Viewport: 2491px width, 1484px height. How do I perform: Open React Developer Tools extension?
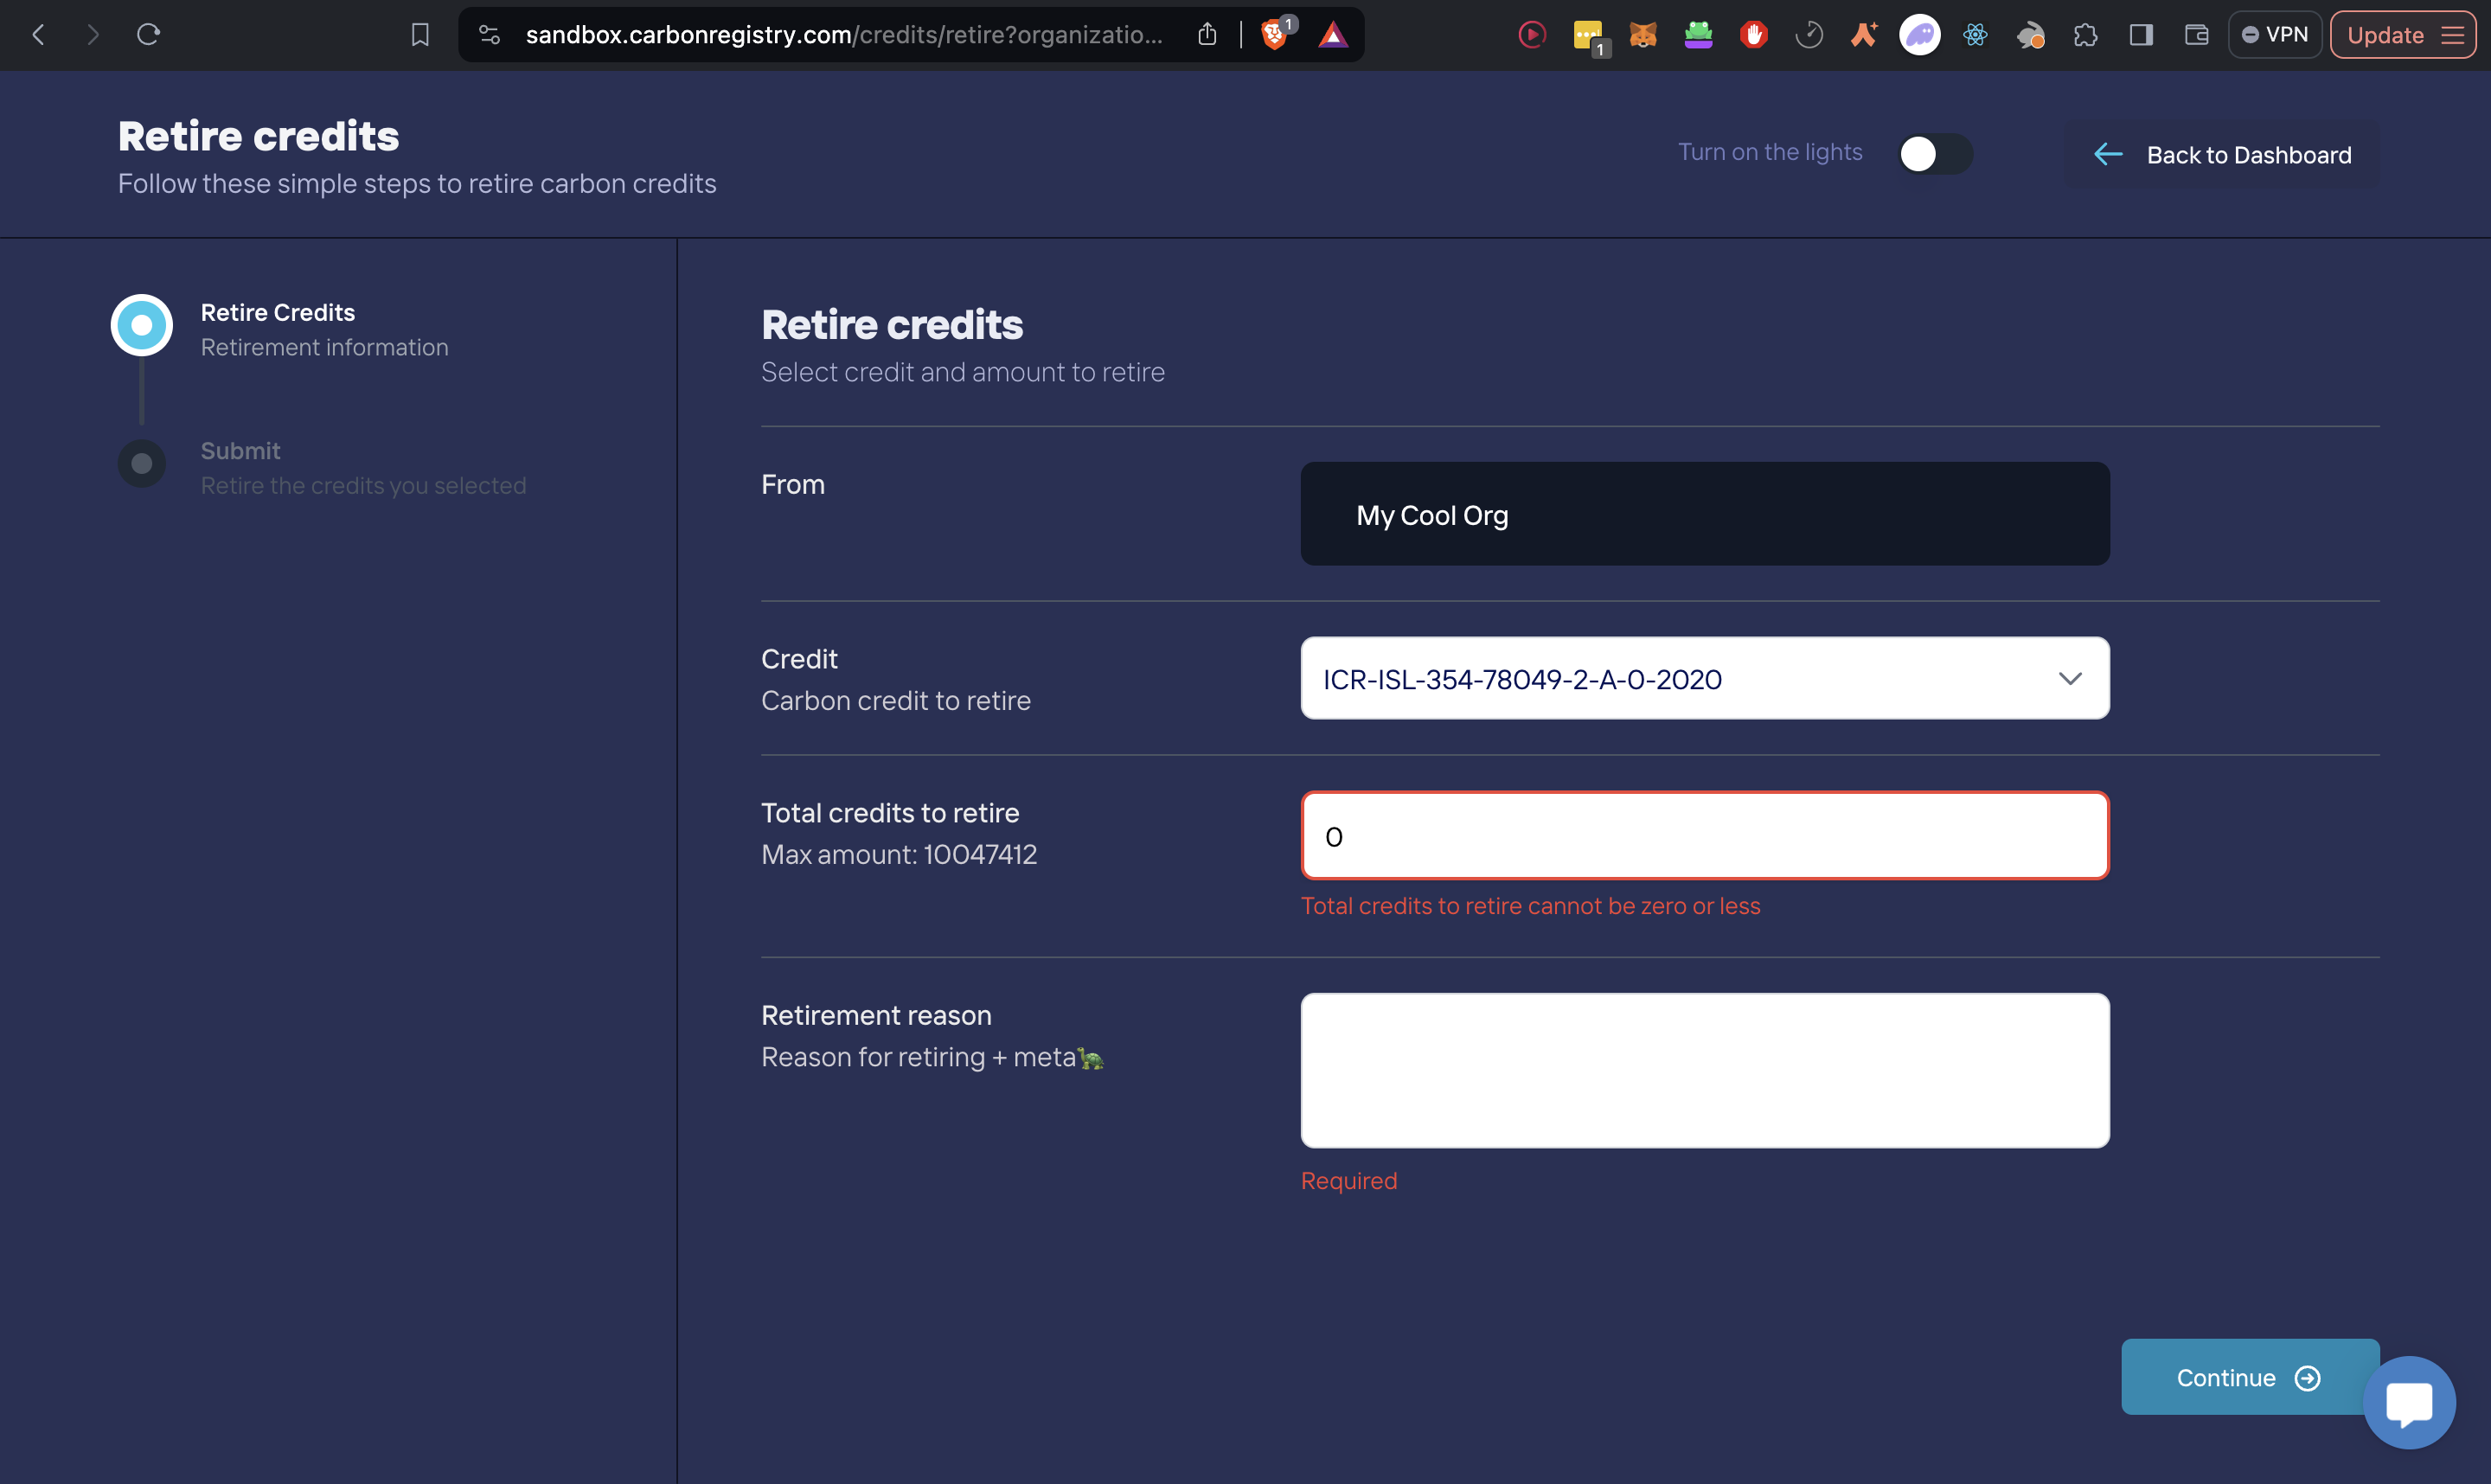tap(1974, 35)
